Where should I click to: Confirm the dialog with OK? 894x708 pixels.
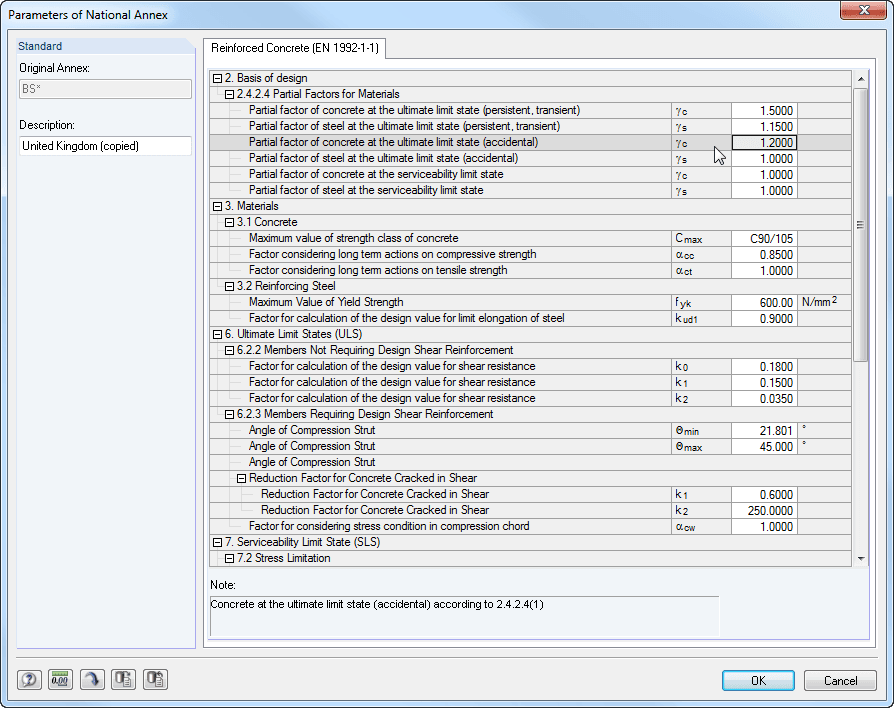point(758,681)
